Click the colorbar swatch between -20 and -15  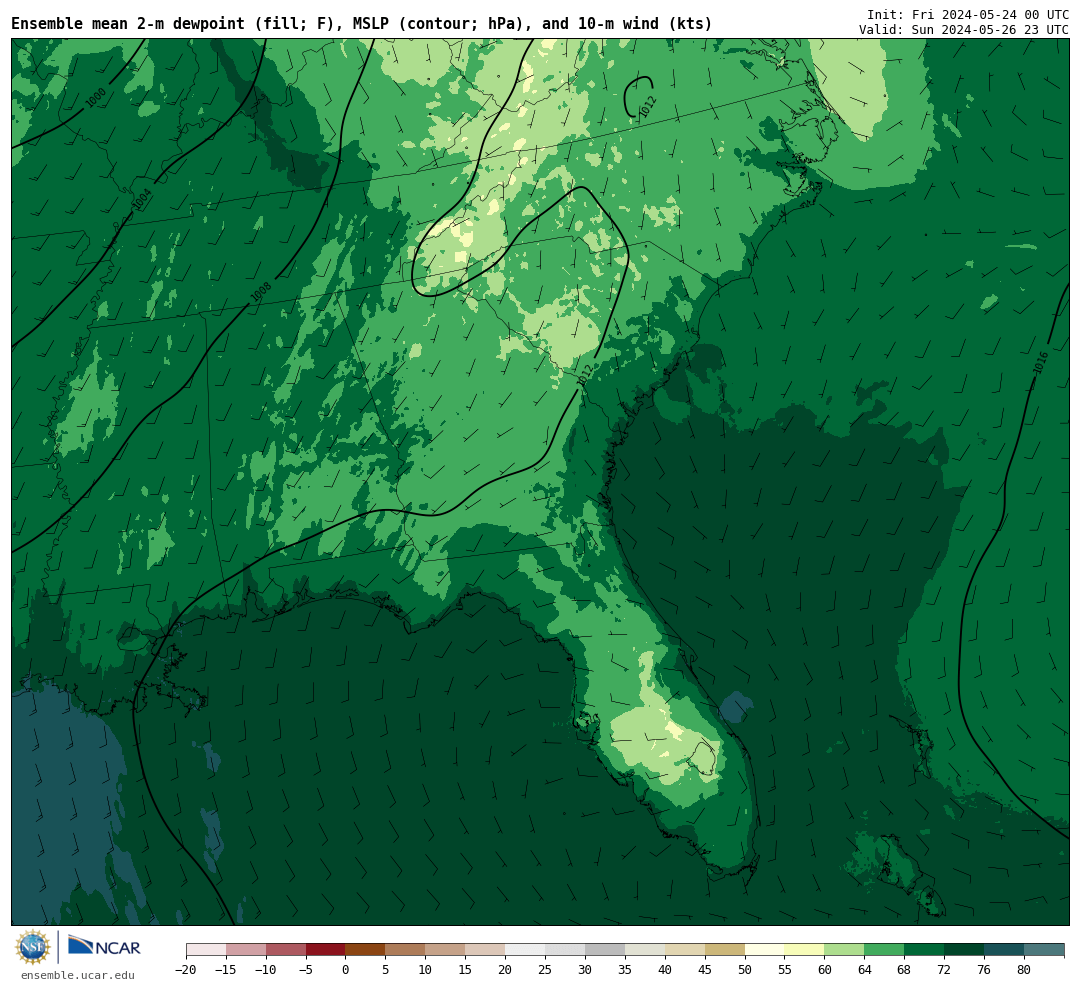206,950
